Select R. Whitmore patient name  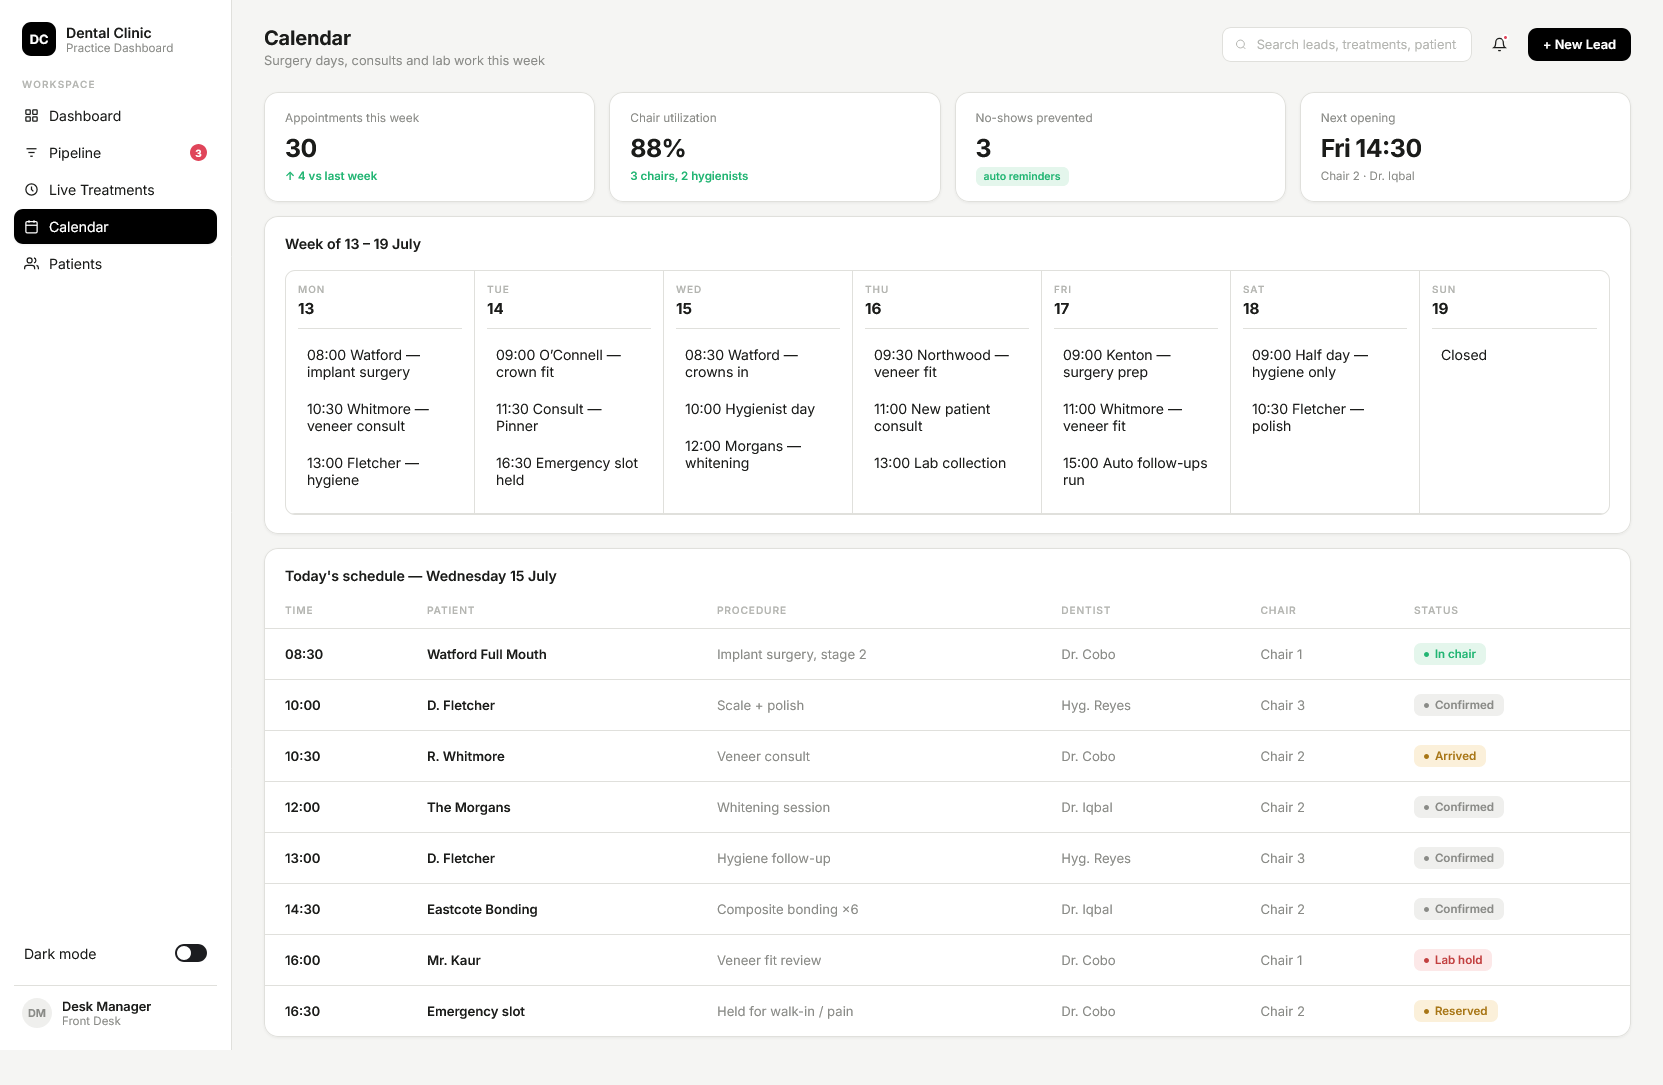tap(466, 756)
